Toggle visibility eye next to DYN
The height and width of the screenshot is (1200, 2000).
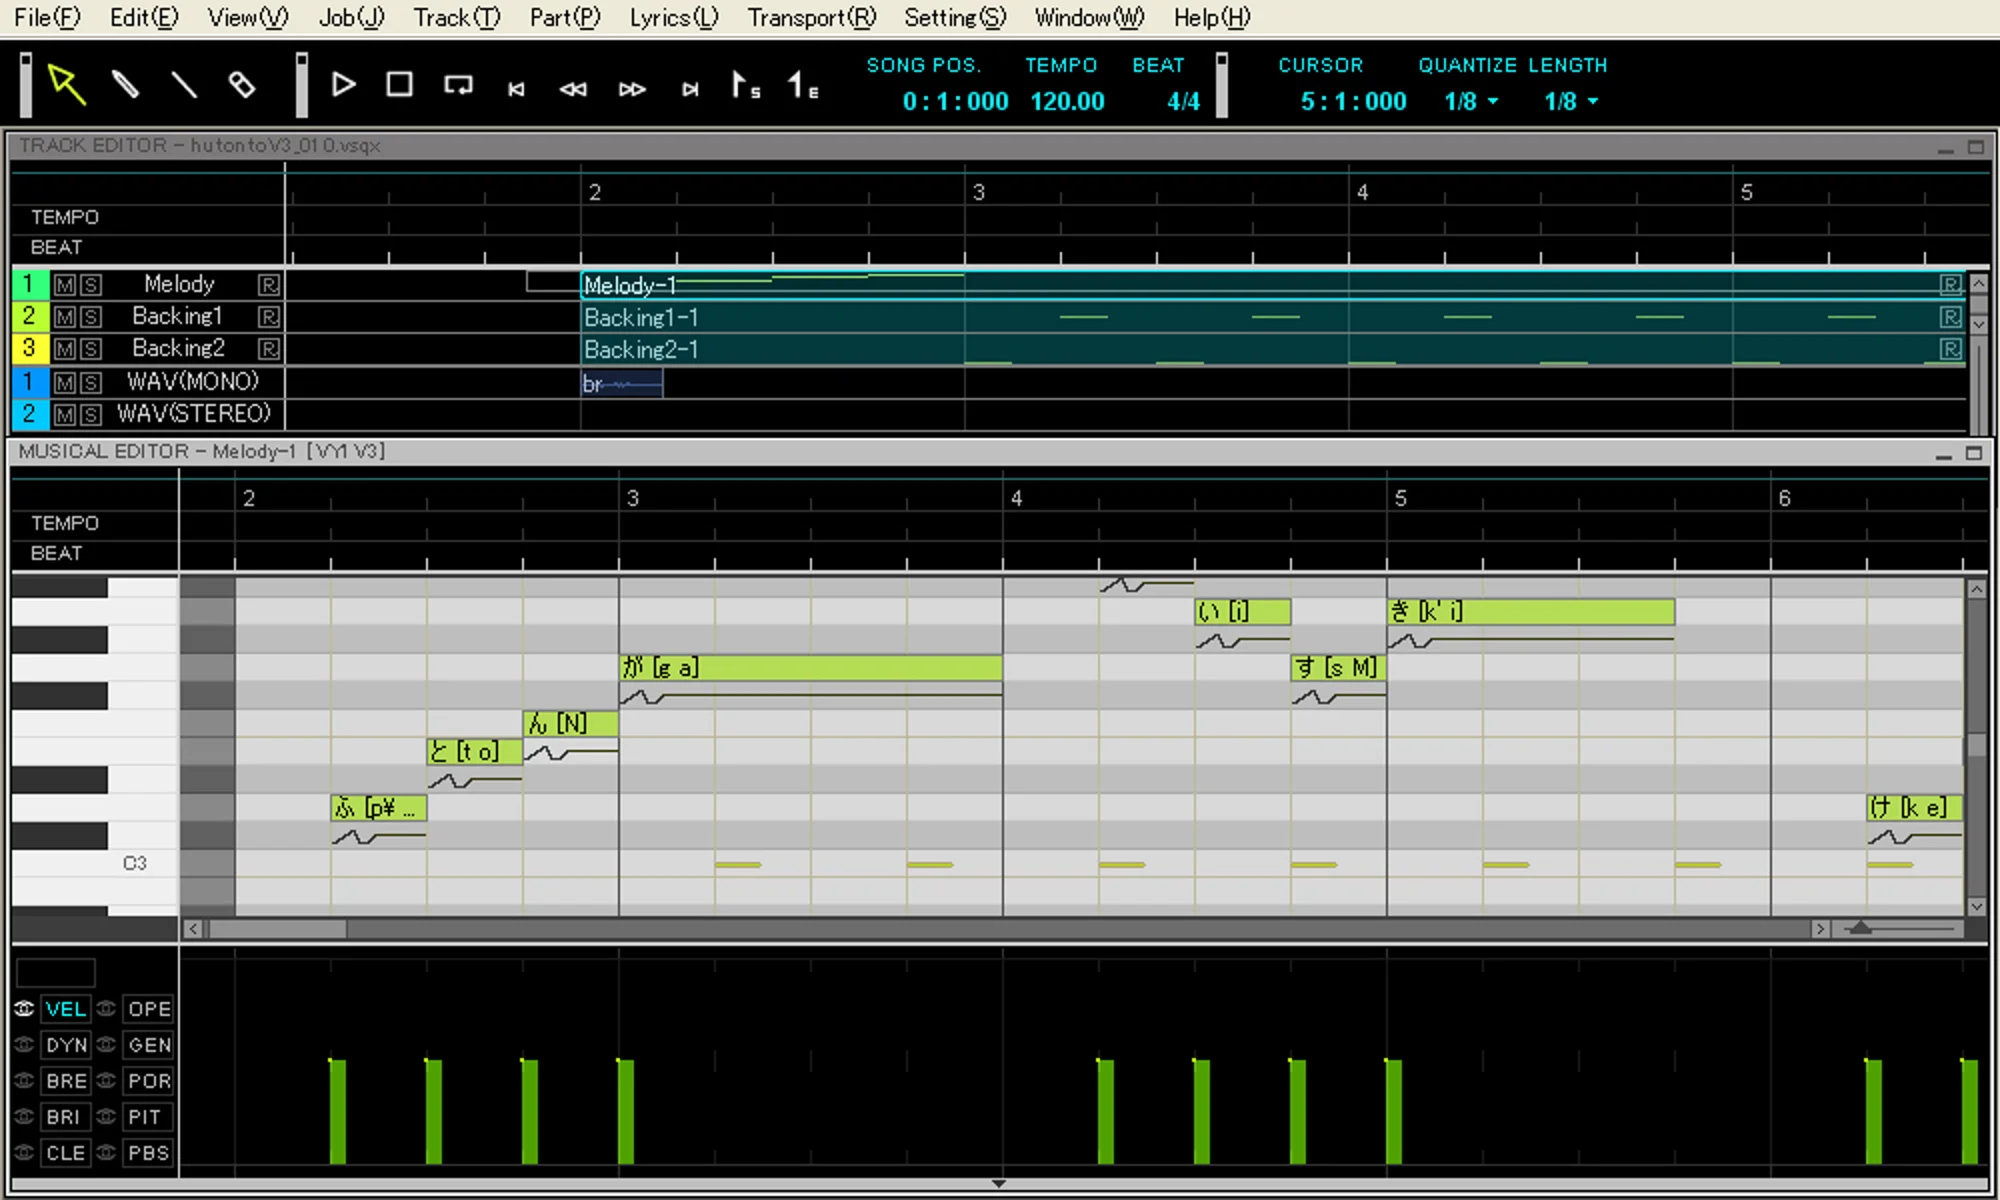point(23,1044)
